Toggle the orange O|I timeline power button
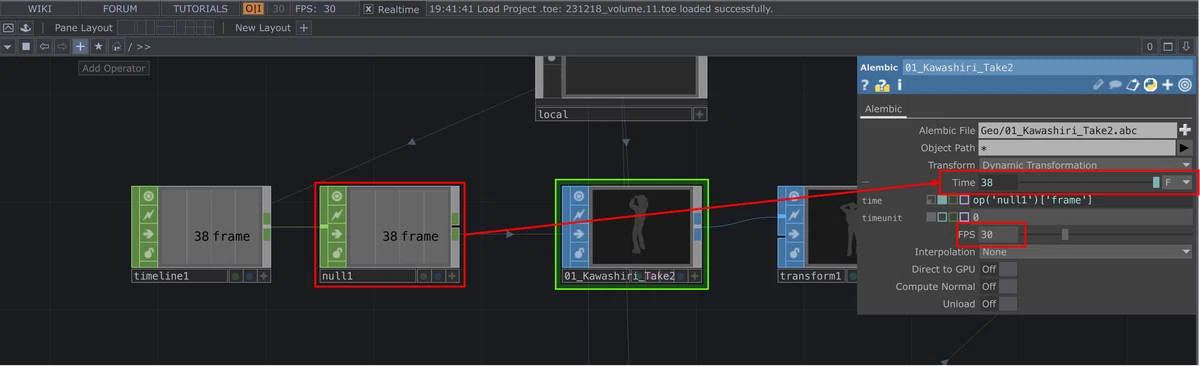 click(x=255, y=9)
